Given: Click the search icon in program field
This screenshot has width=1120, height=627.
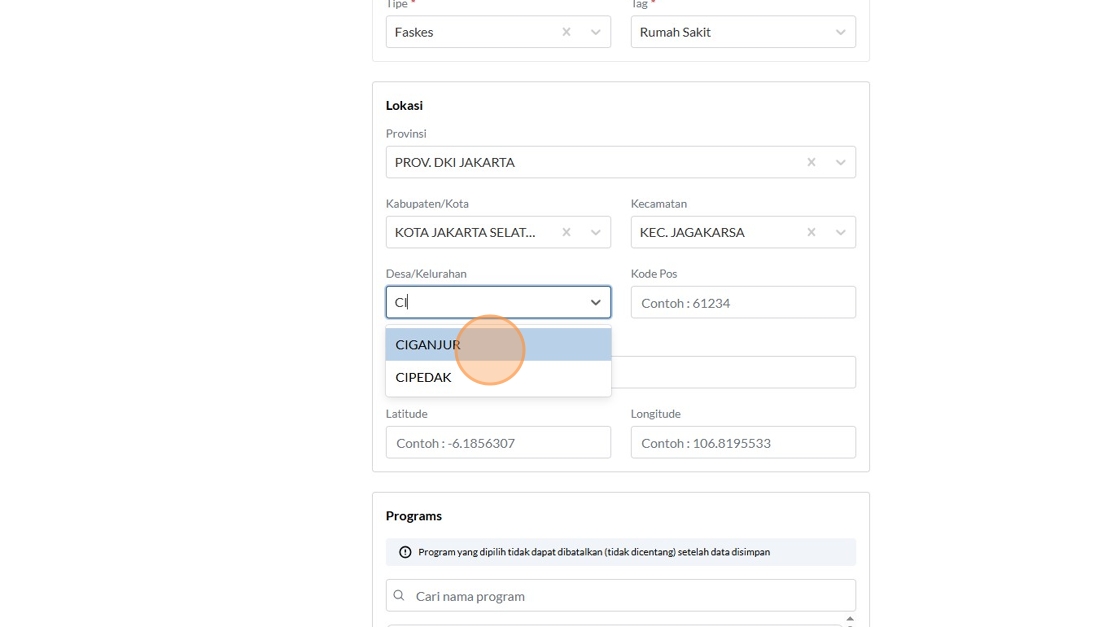Looking at the screenshot, I should [399, 596].
